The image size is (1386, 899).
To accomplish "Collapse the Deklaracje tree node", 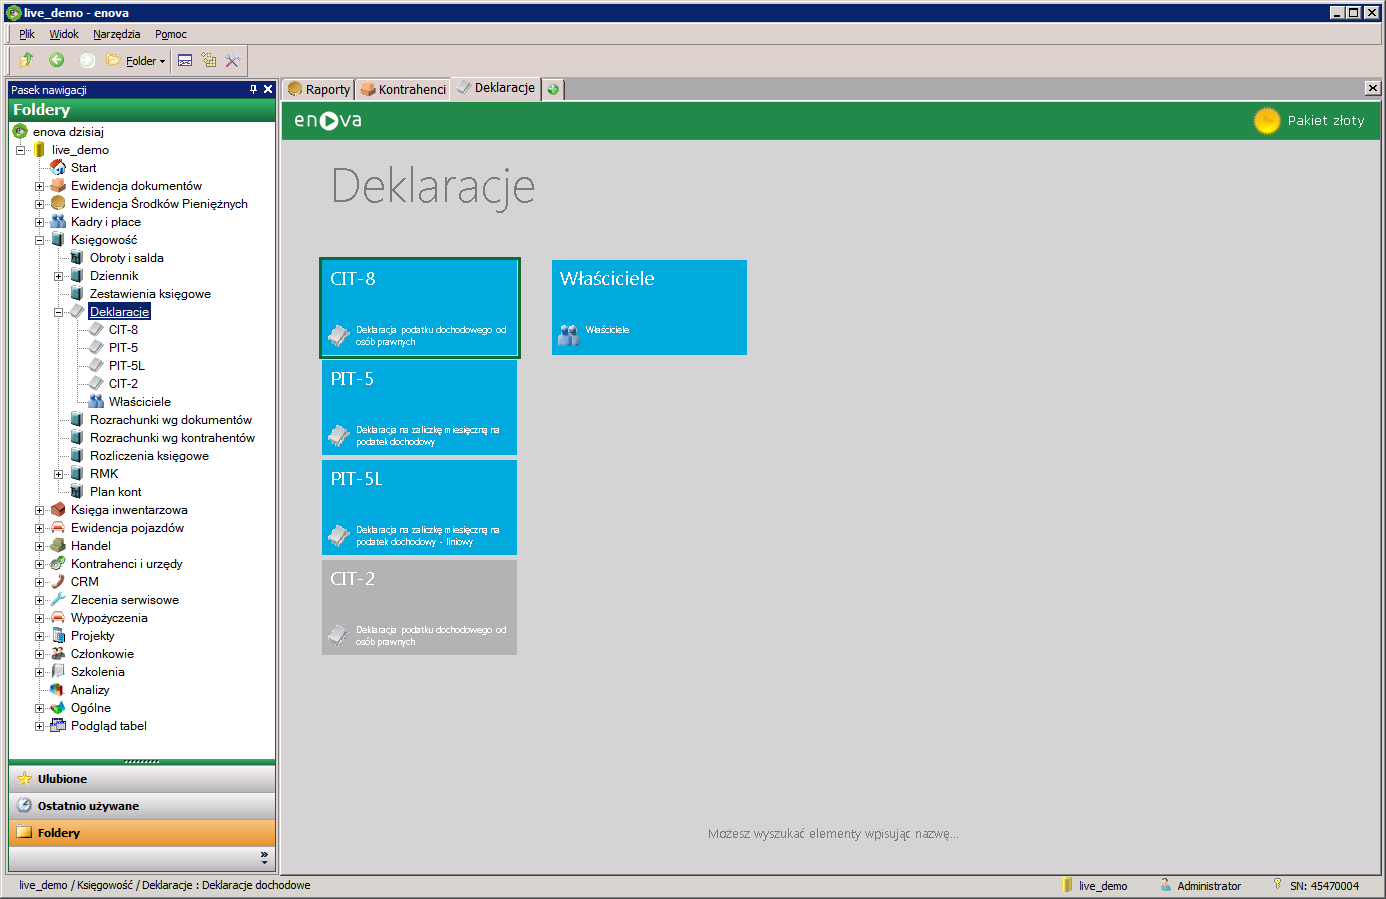I will tap(58, 312).
